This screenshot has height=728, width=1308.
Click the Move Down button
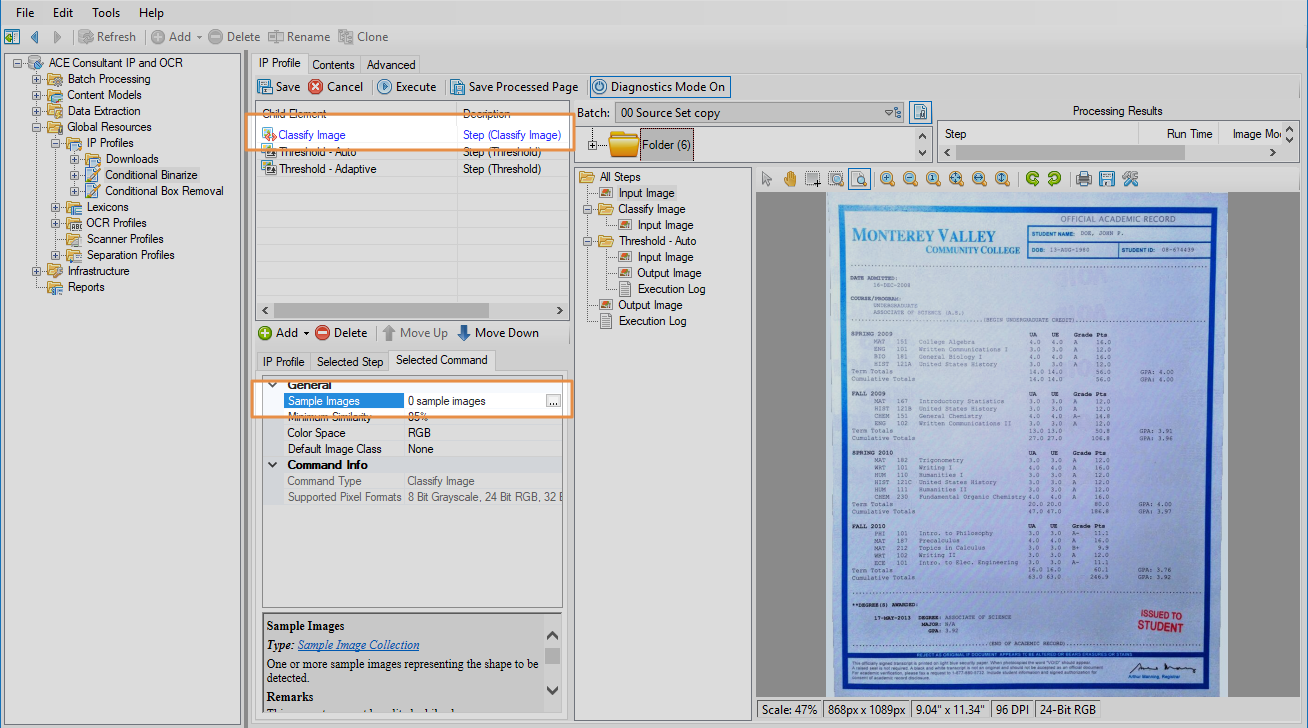[x=498, y=333]
